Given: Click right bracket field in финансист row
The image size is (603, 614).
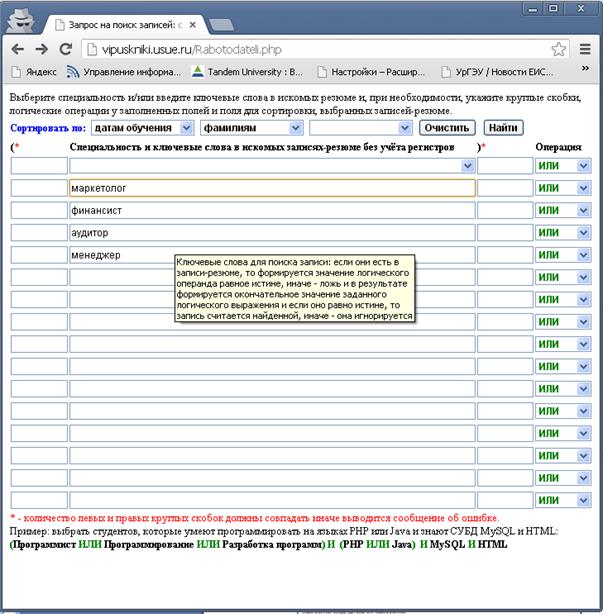Looking at the screenshot, I should click(505, 210).
